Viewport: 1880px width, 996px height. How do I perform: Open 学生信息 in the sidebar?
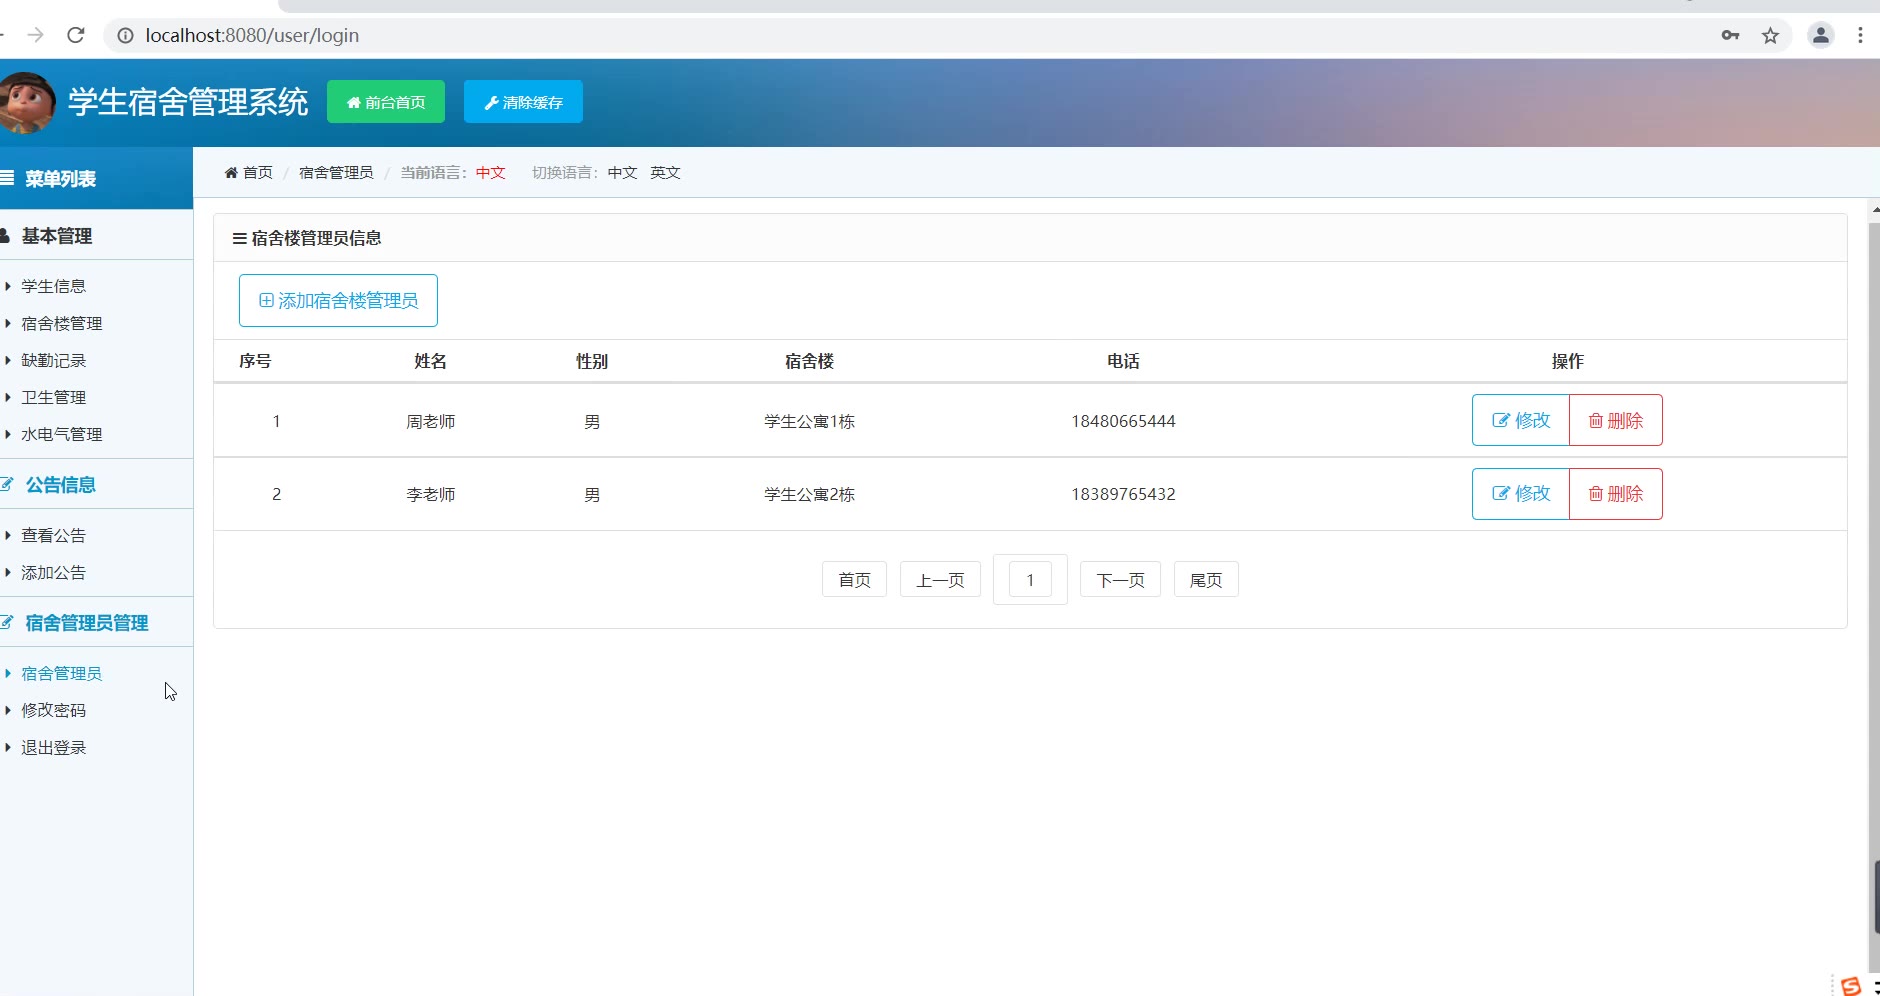point(54,286)
